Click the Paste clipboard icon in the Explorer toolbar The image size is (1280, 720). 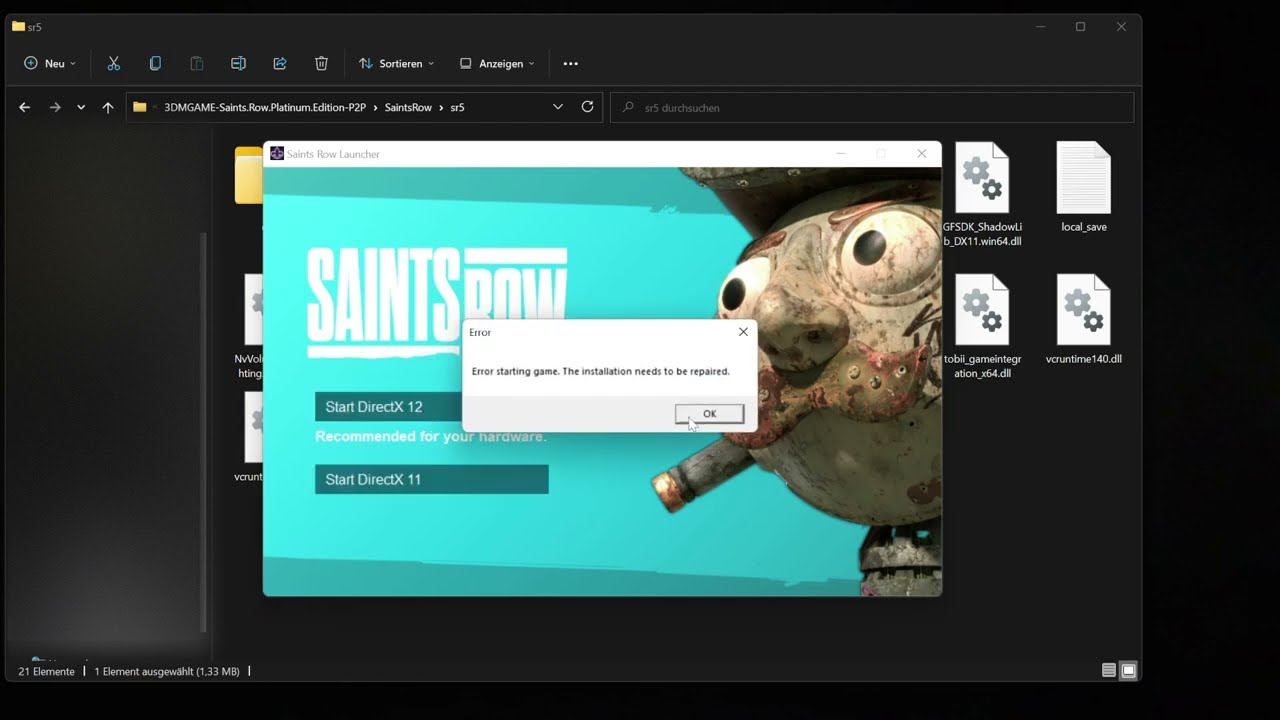[x=197, y=63]
